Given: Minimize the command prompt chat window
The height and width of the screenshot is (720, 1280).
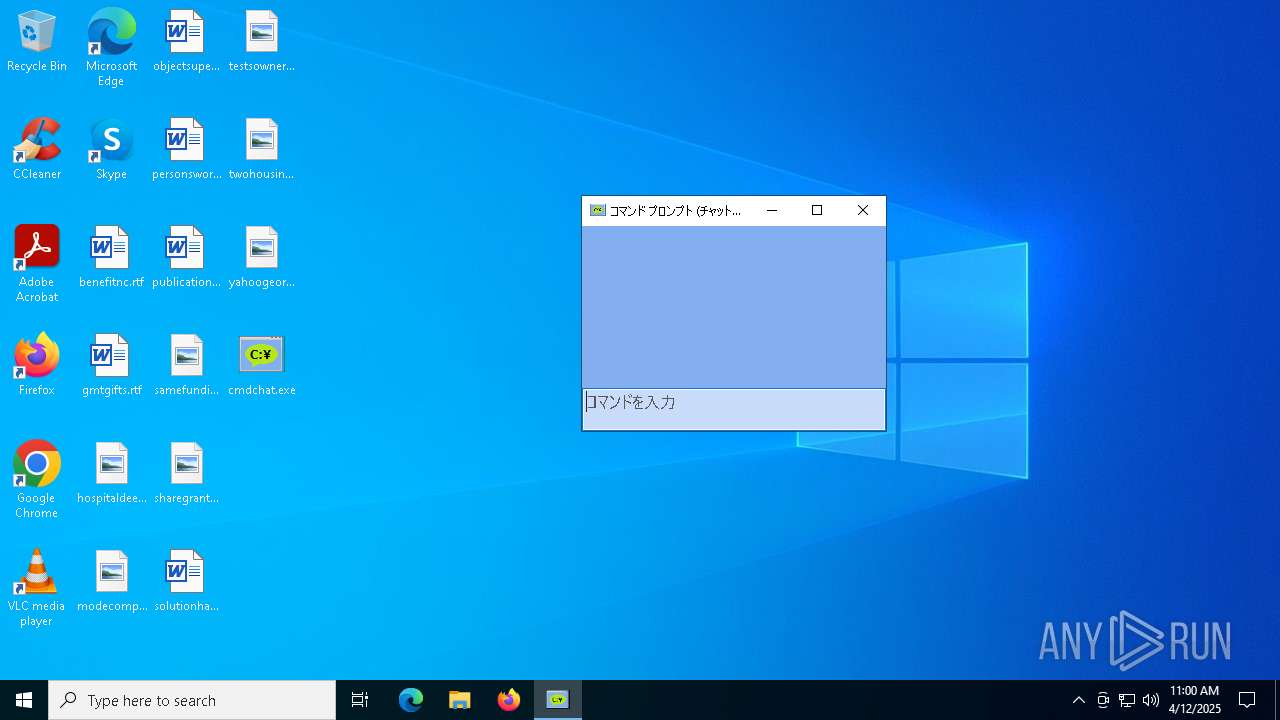Looking at the screenshot, I should pyautogui.click(x=771, y=211).
